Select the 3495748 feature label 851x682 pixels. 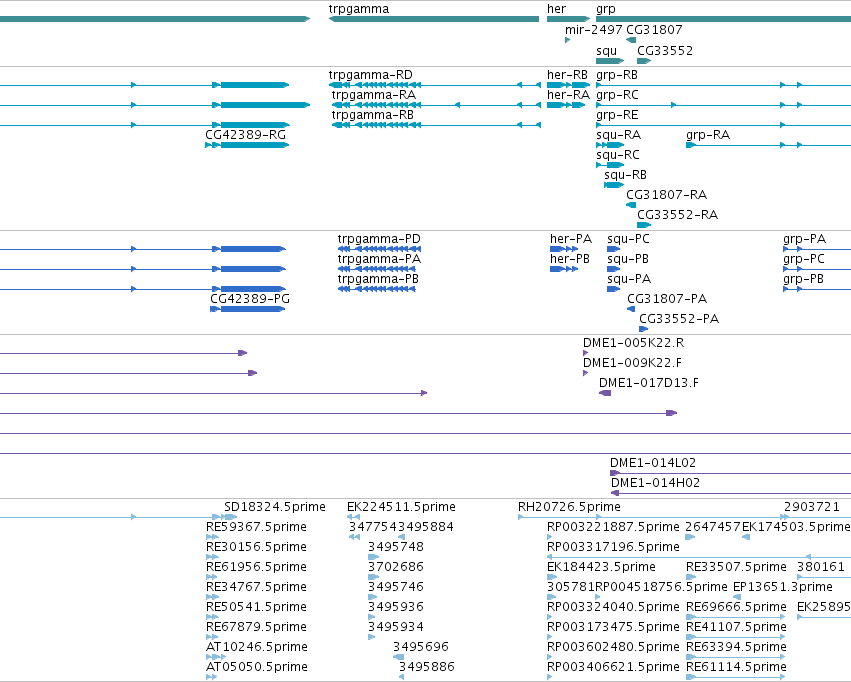(x=396, y=547)
